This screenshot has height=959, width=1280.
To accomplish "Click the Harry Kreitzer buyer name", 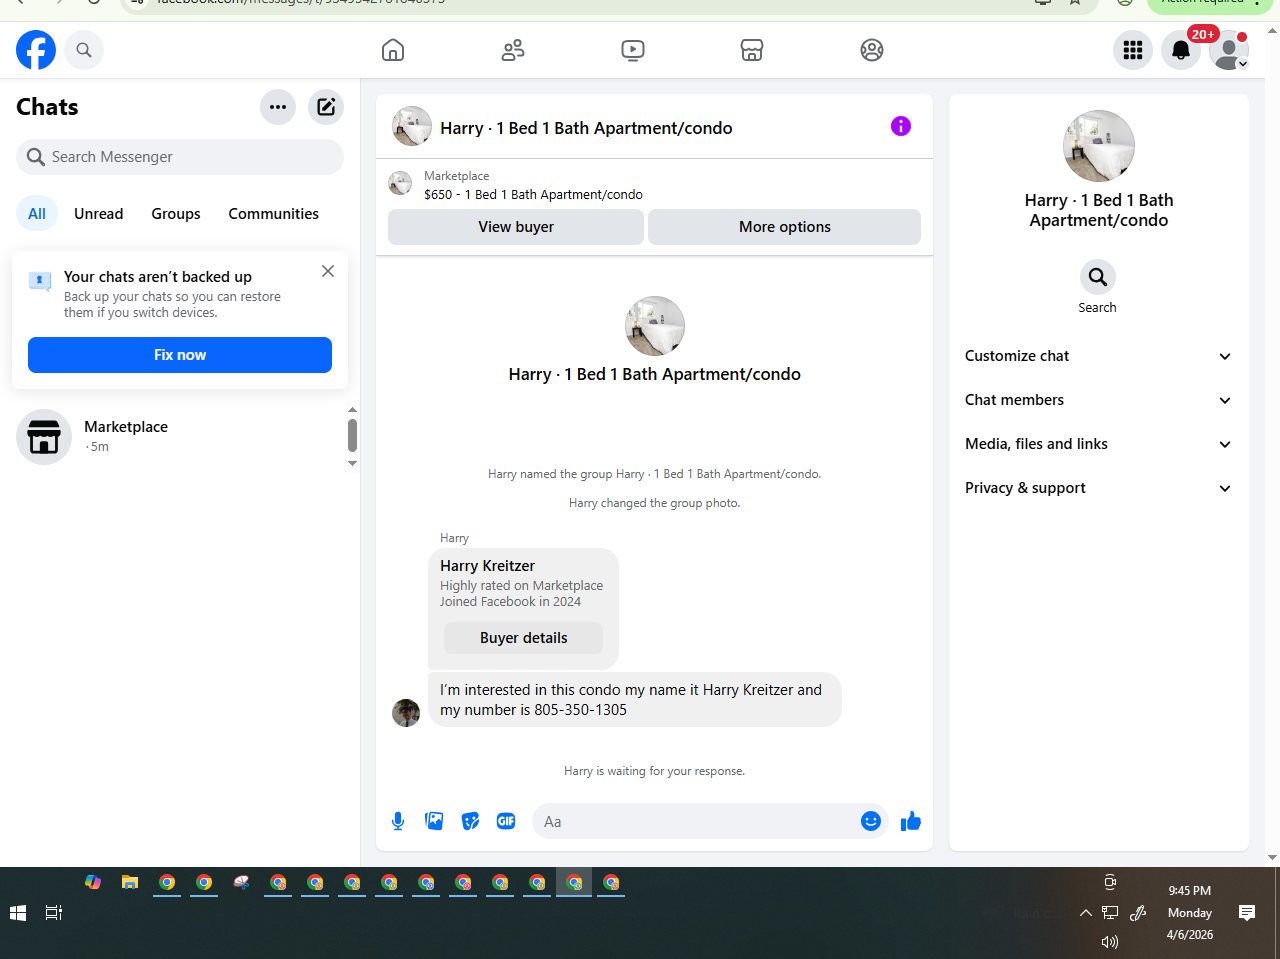I will point(487,566).
